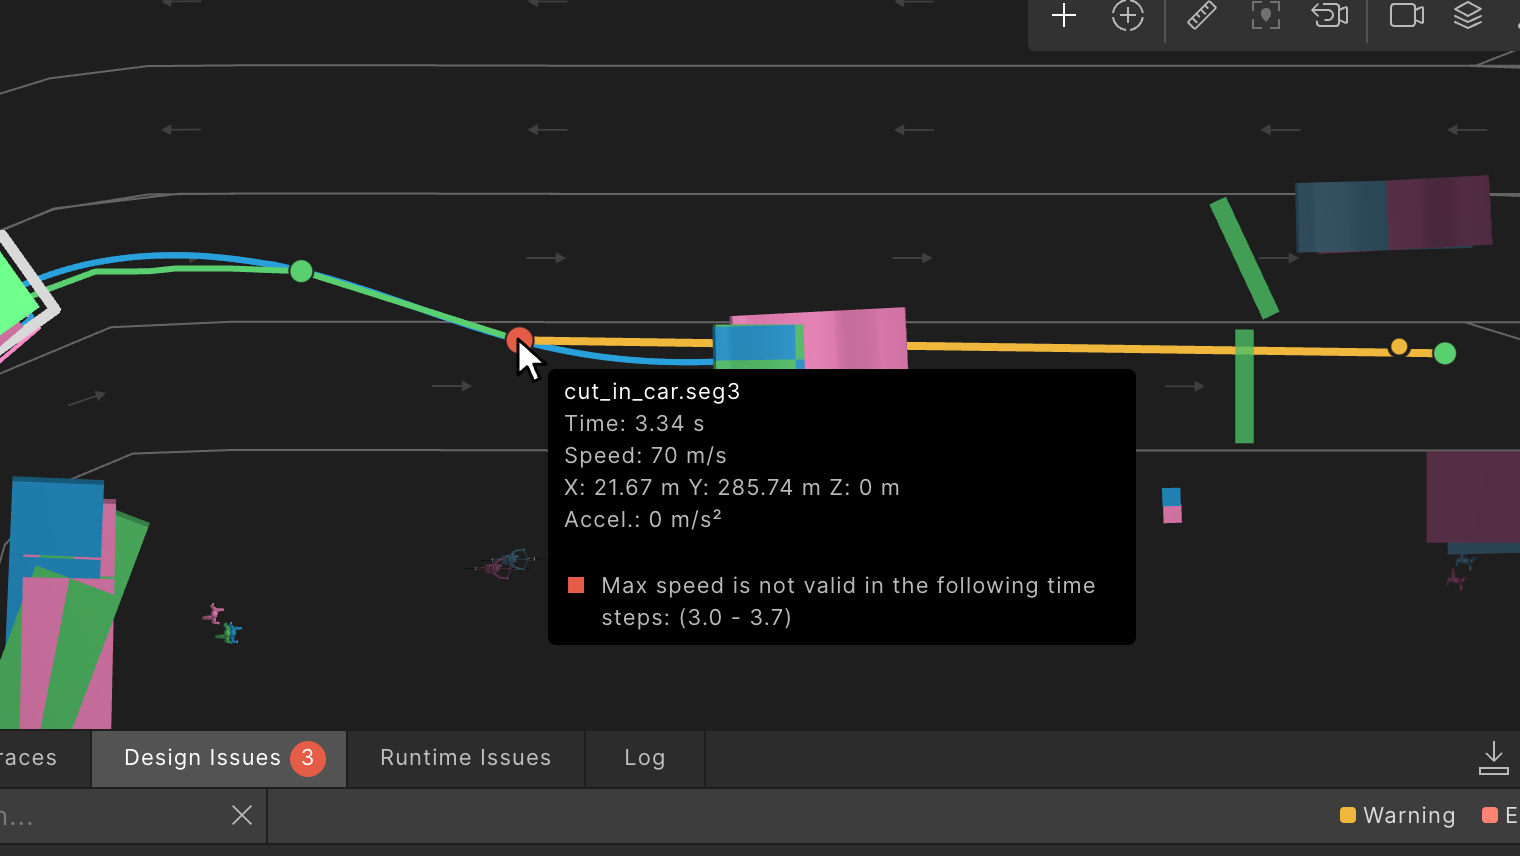Select the vertical green bar object

(x=1244, y=386)
